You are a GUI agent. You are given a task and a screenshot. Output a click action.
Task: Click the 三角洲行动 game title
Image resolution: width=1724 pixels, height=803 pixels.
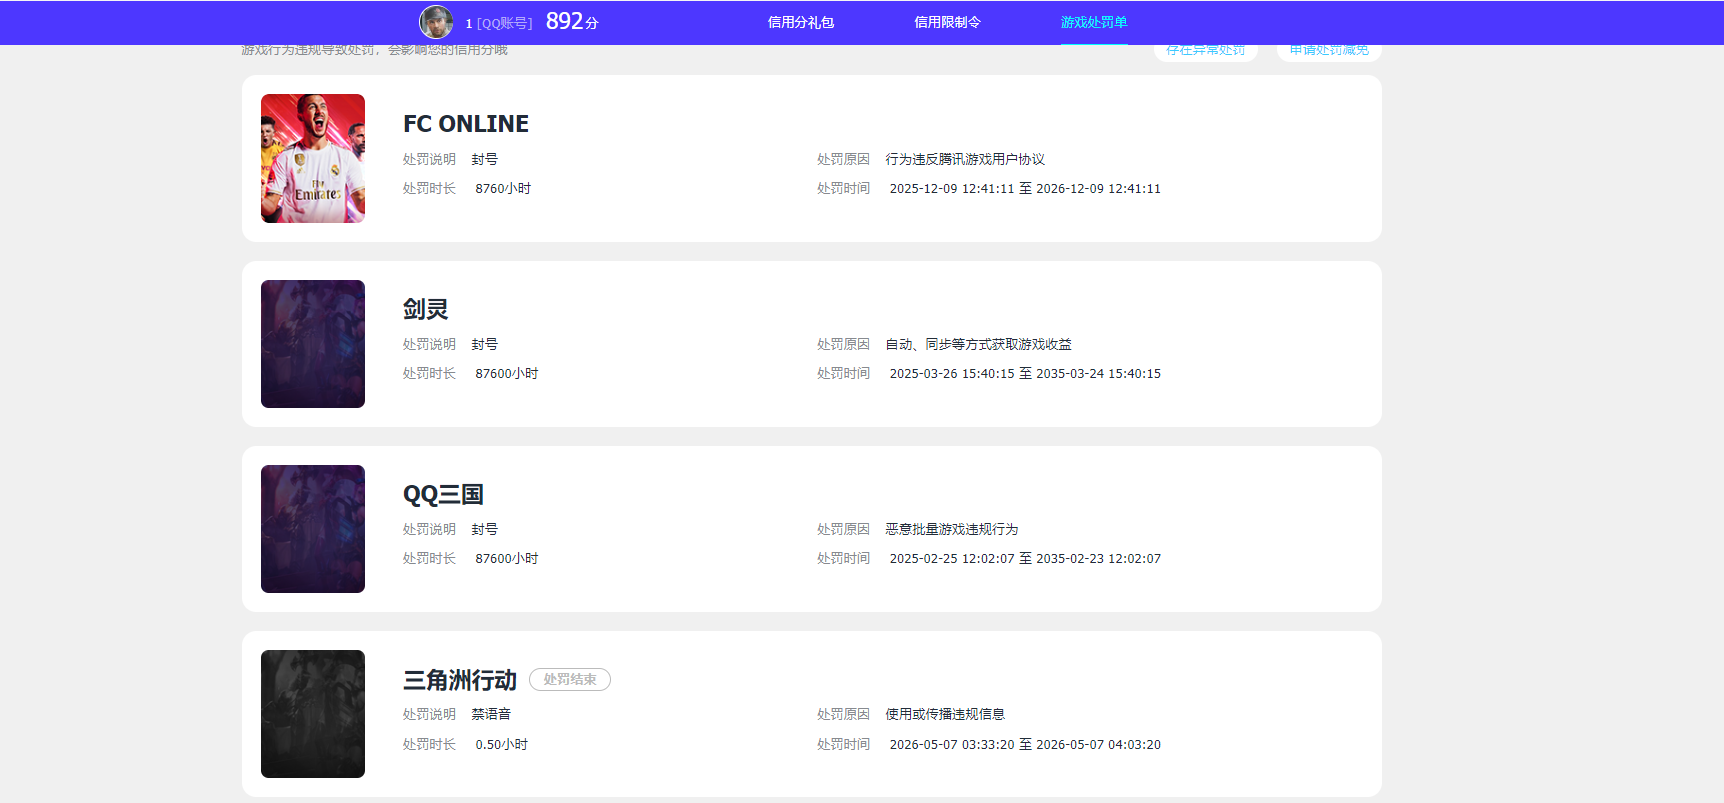click(460, 680)
